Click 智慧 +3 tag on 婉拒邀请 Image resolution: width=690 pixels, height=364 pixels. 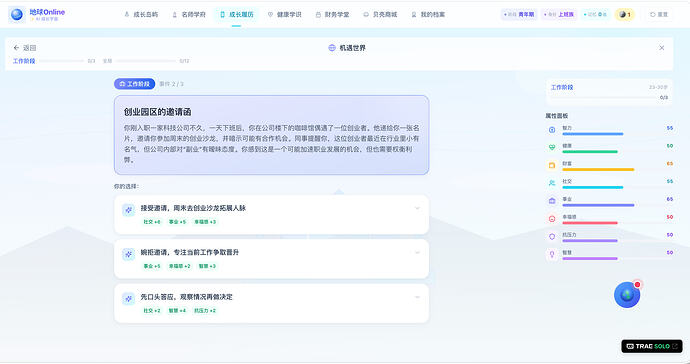(x=207, y=266)
